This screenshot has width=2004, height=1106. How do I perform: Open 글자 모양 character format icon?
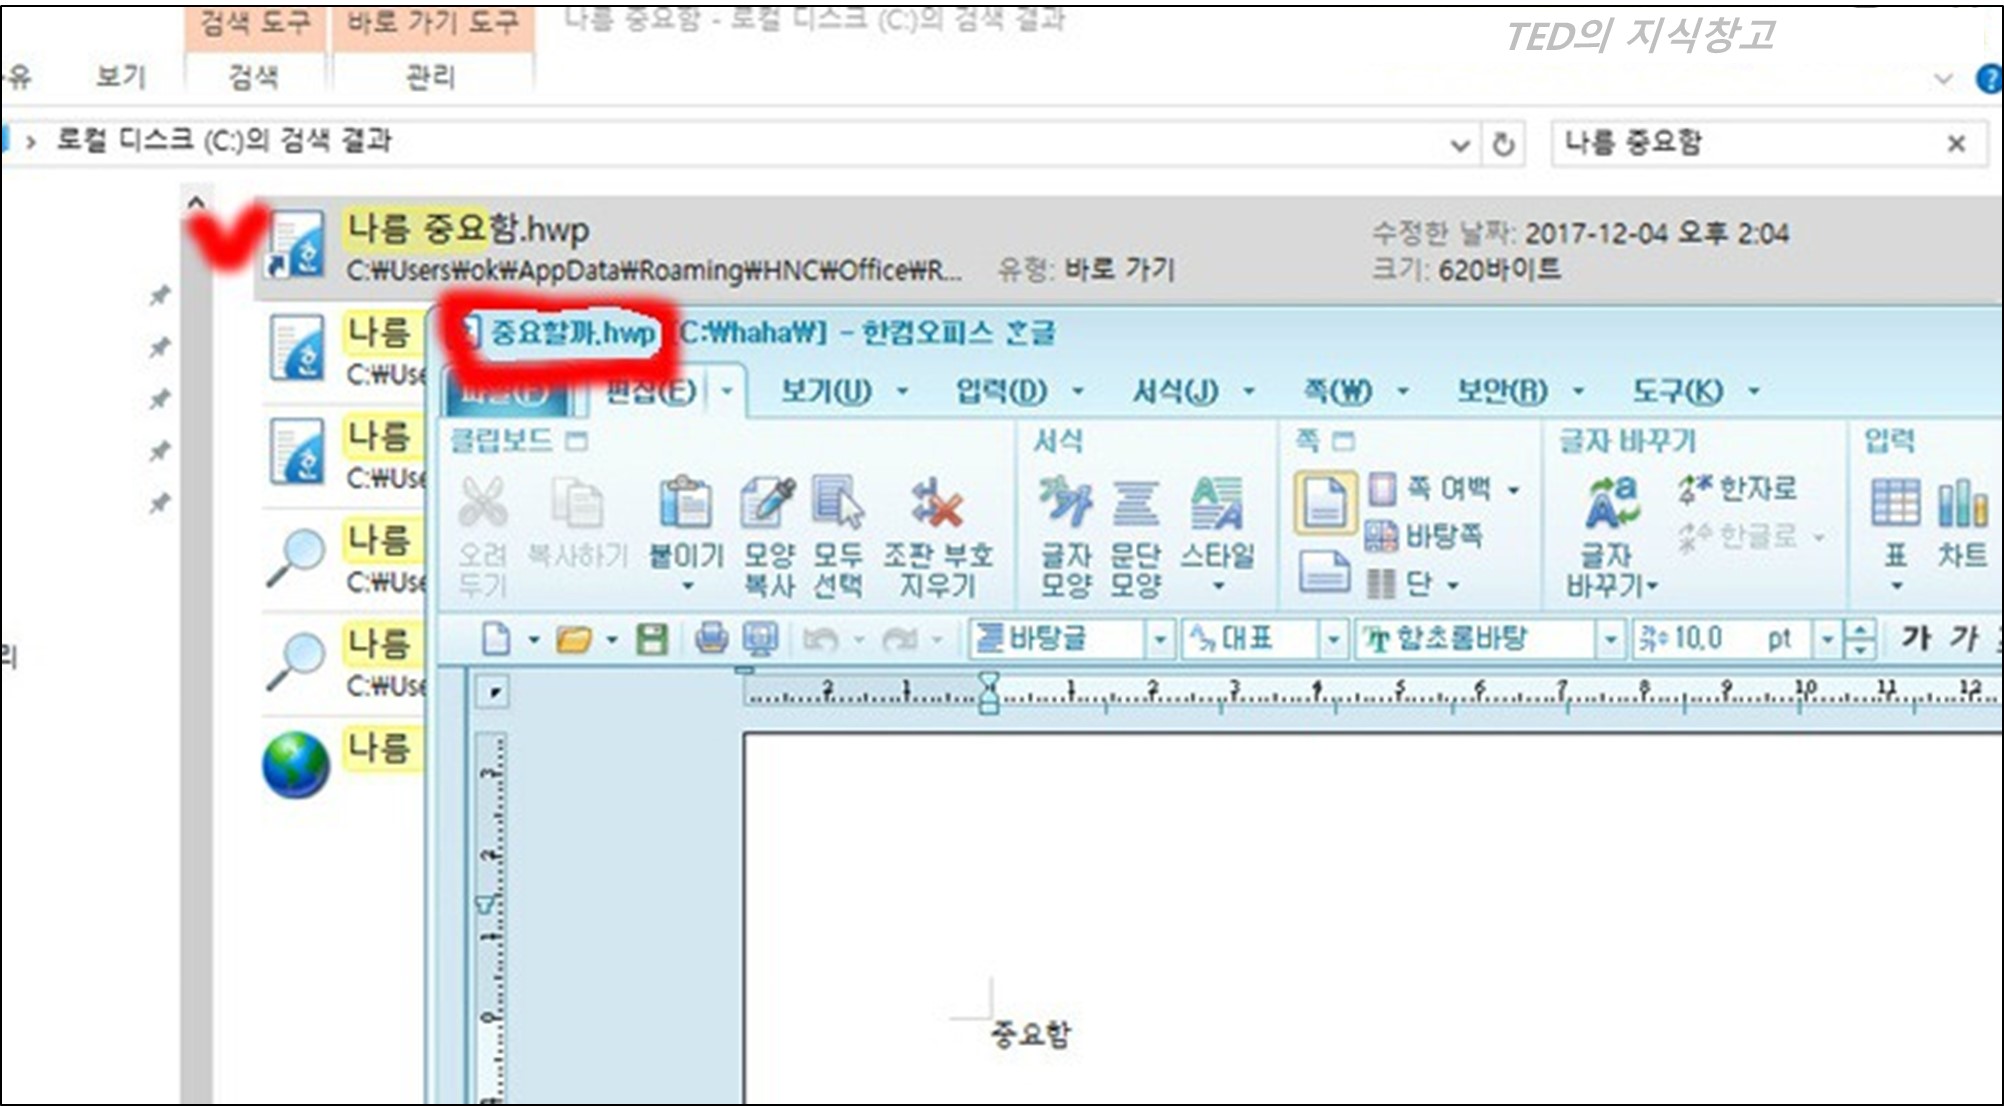point(1065,503)
